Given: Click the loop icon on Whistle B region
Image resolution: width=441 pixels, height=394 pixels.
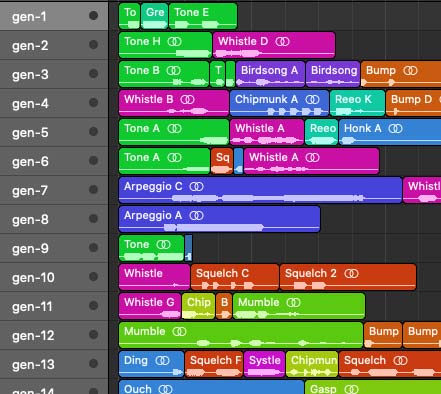Looking at the screenshot, I should pos(188,100).
